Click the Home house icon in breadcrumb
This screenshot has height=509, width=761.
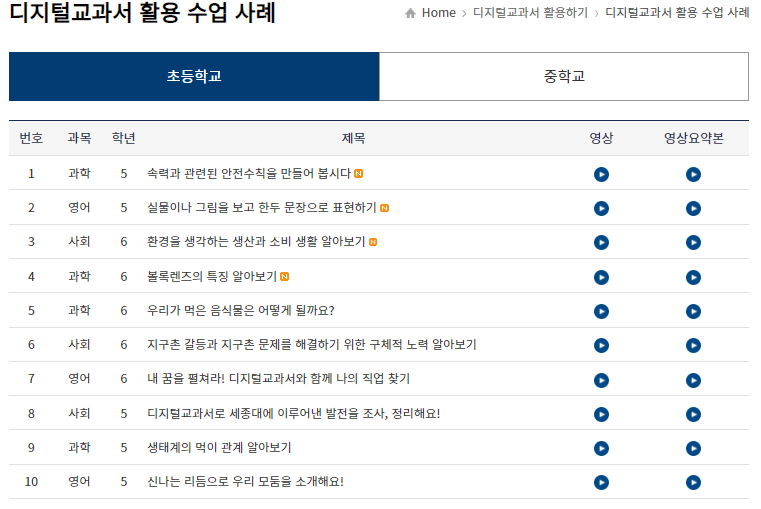point(411,13)
